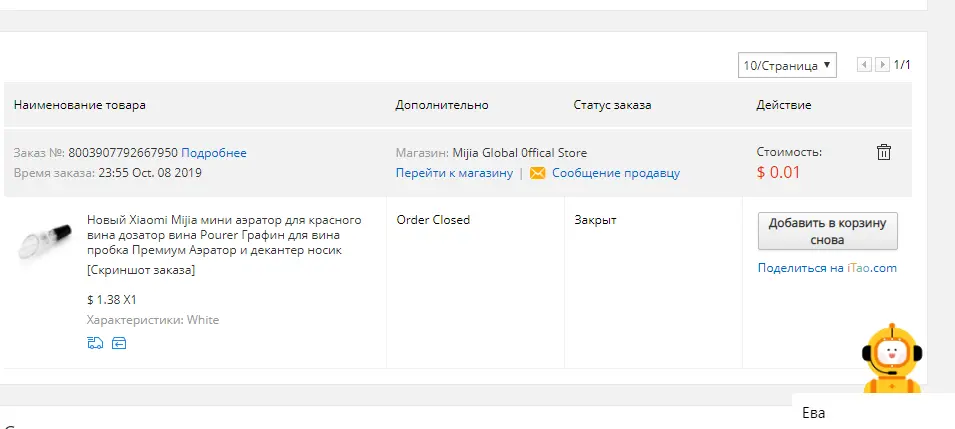Click the envelope icon beside Сообщение продавцу
This screenshot has width=955, height=429.
[537, 173]
